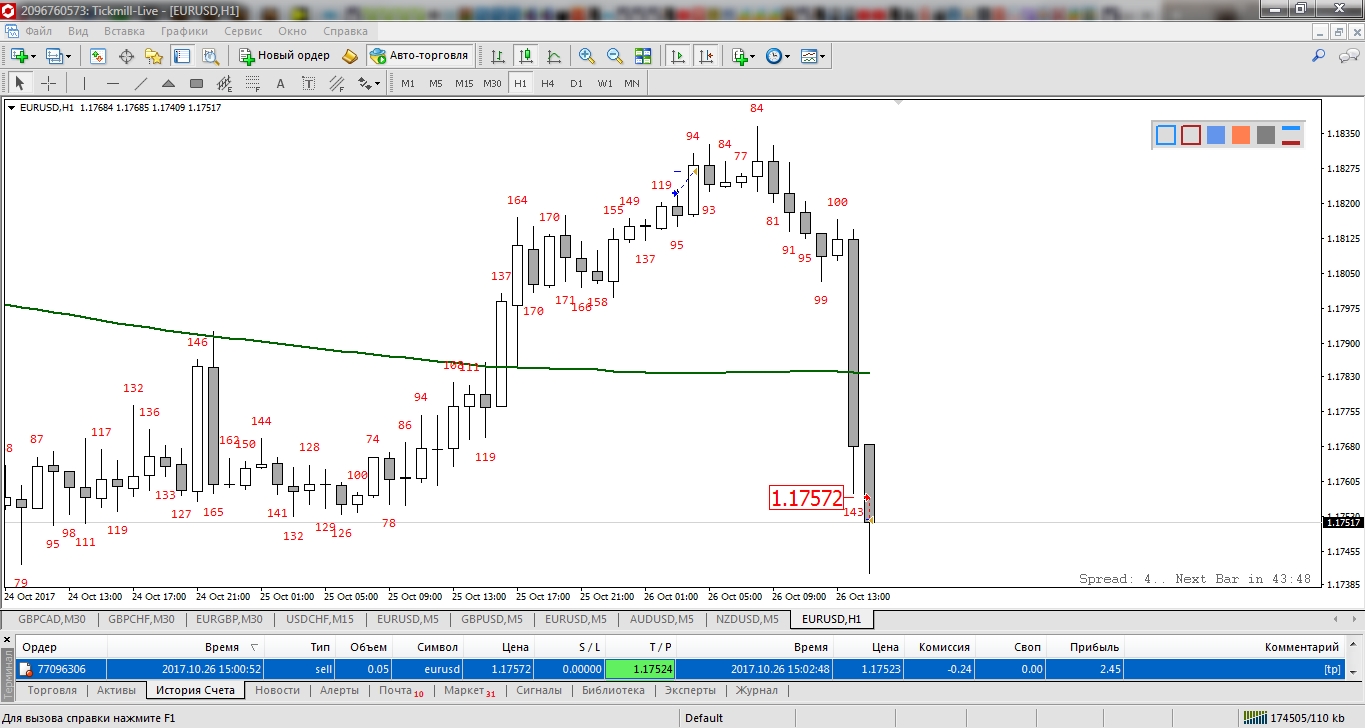Image resolution: width=1365 pixels, height=728 pixels.
Task: Tile chart windows with the grid icon
Action: click(643, 56)
